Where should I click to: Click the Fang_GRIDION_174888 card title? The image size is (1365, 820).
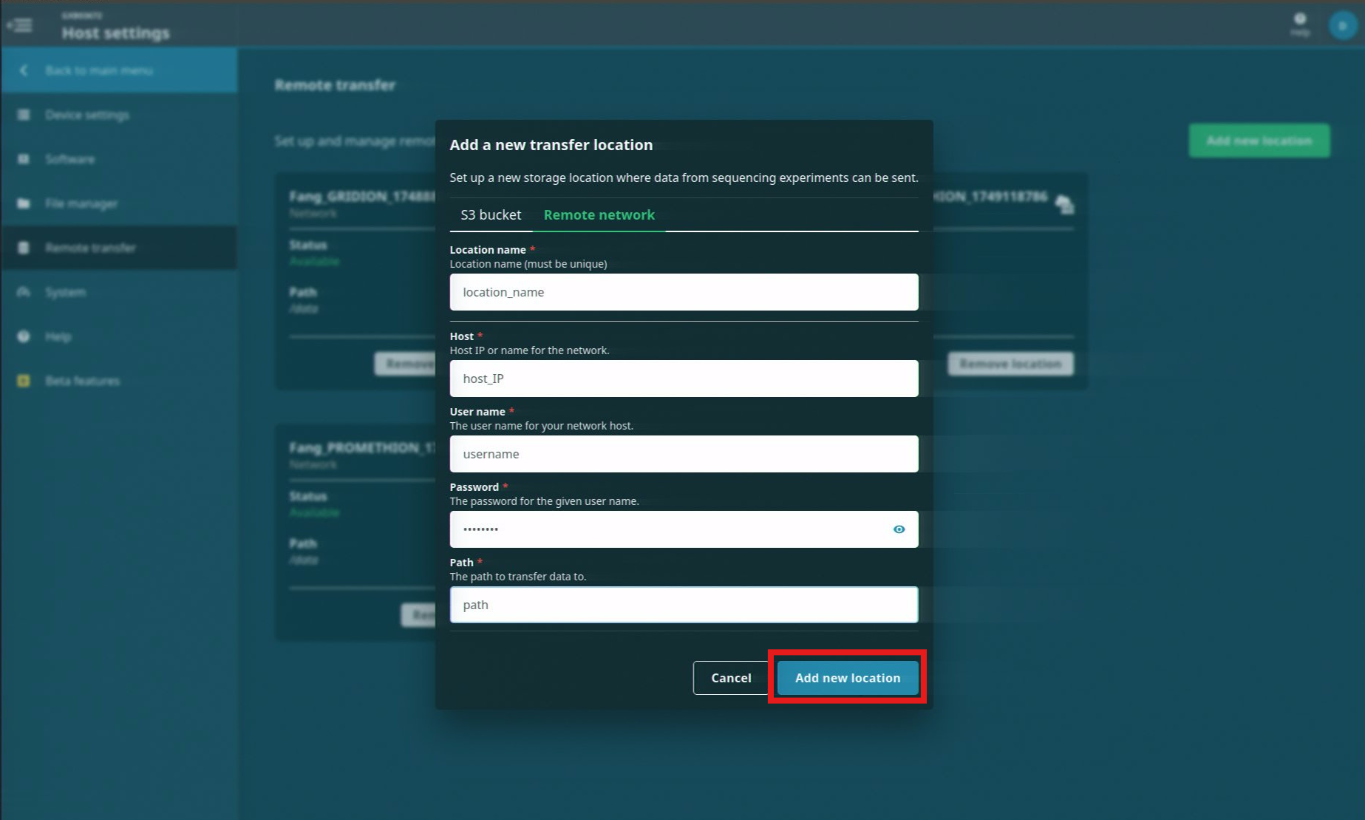[362, 197]
